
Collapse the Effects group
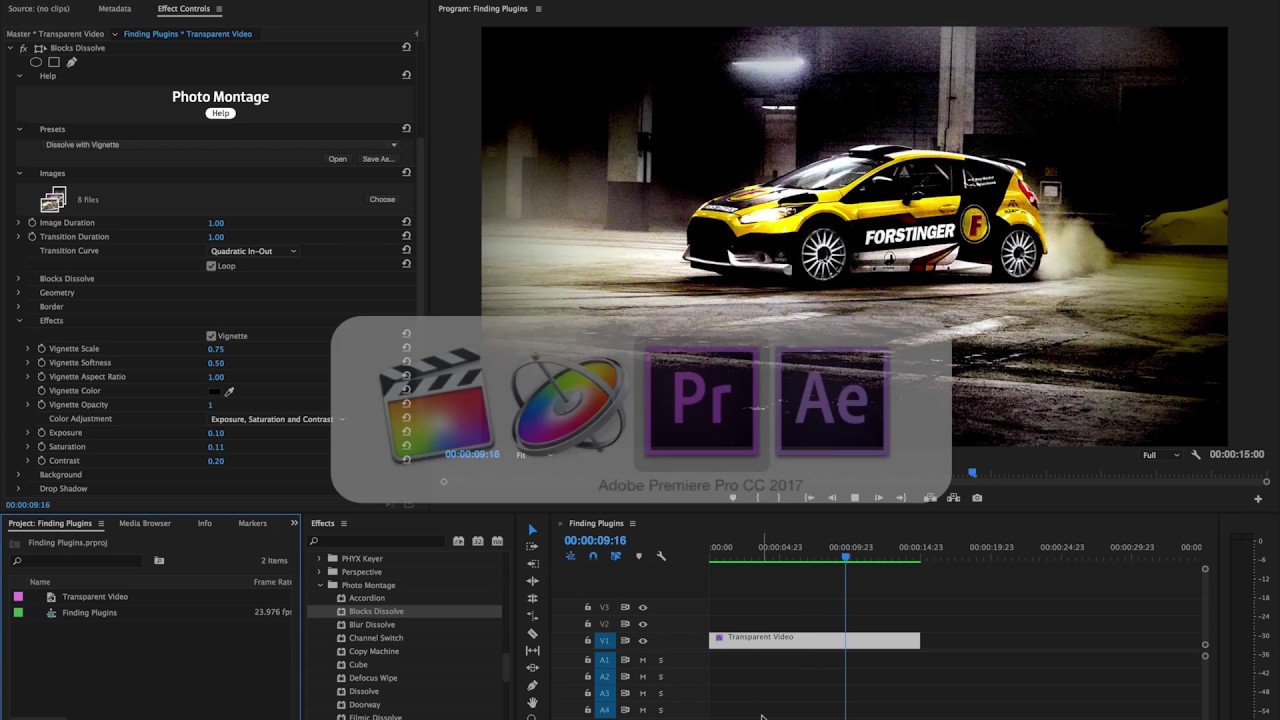pos(18,321)
